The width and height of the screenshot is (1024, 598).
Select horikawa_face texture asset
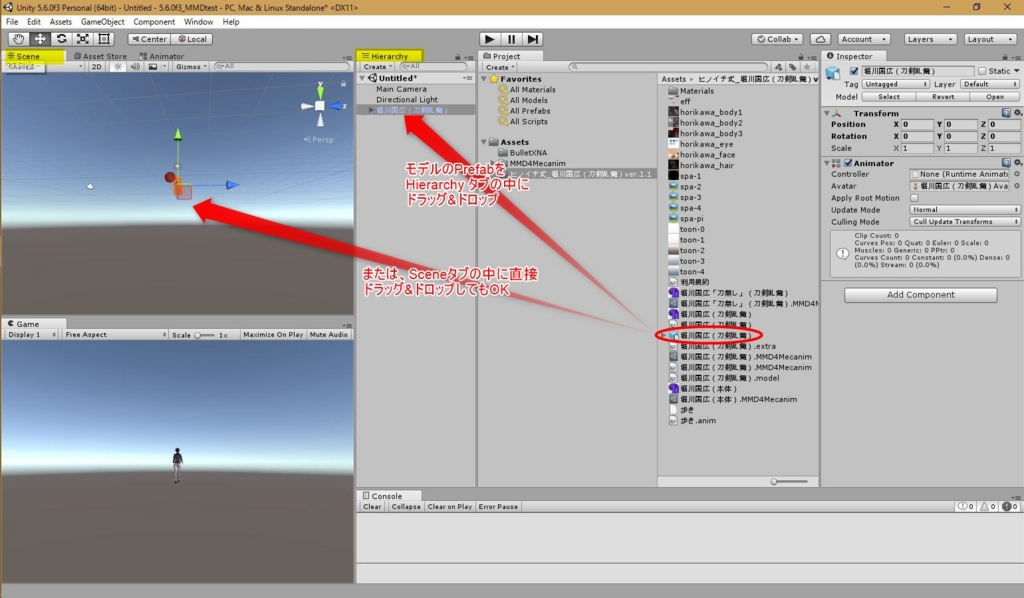[x=707, y=155]
